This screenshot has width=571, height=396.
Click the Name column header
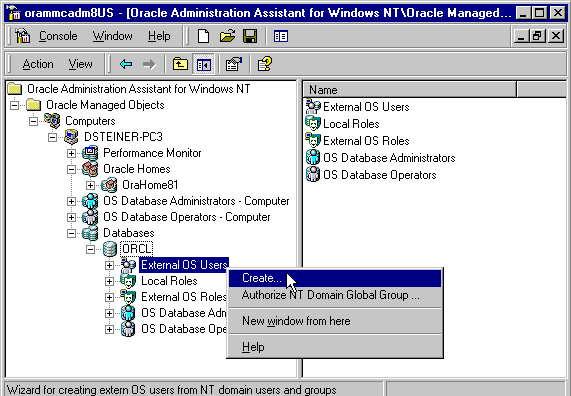click(x=409, y=90)
